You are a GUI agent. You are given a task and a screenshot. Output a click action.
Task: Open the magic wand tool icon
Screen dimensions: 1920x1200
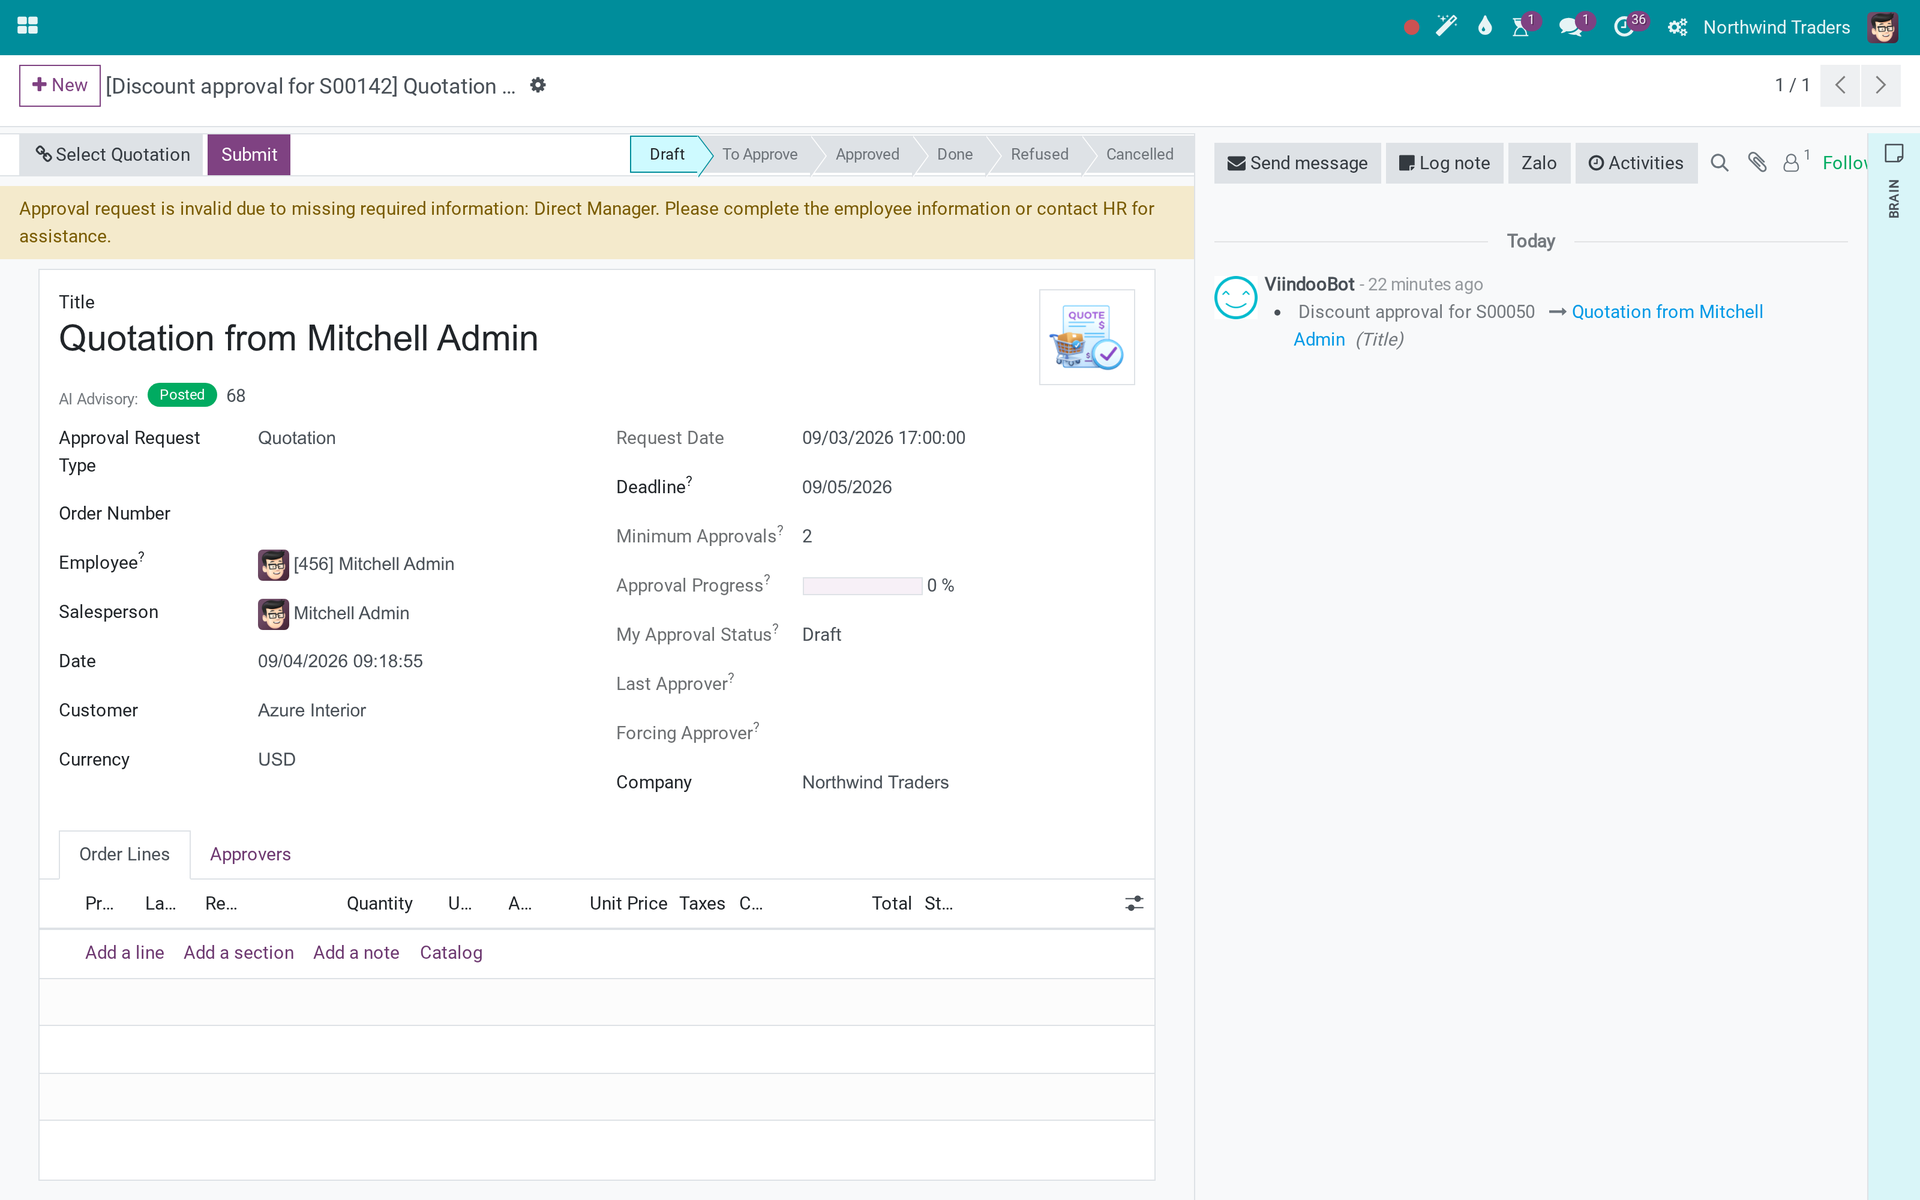pyautogui.click(x=1446, y=27)
